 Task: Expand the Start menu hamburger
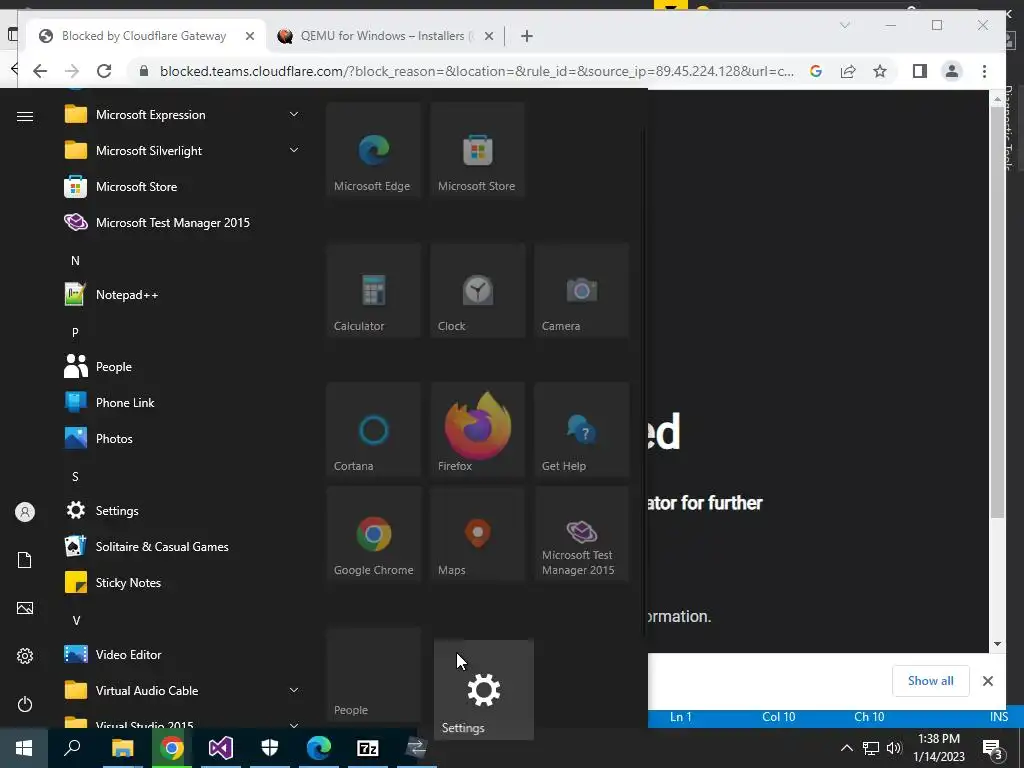[x=25, y=116]
